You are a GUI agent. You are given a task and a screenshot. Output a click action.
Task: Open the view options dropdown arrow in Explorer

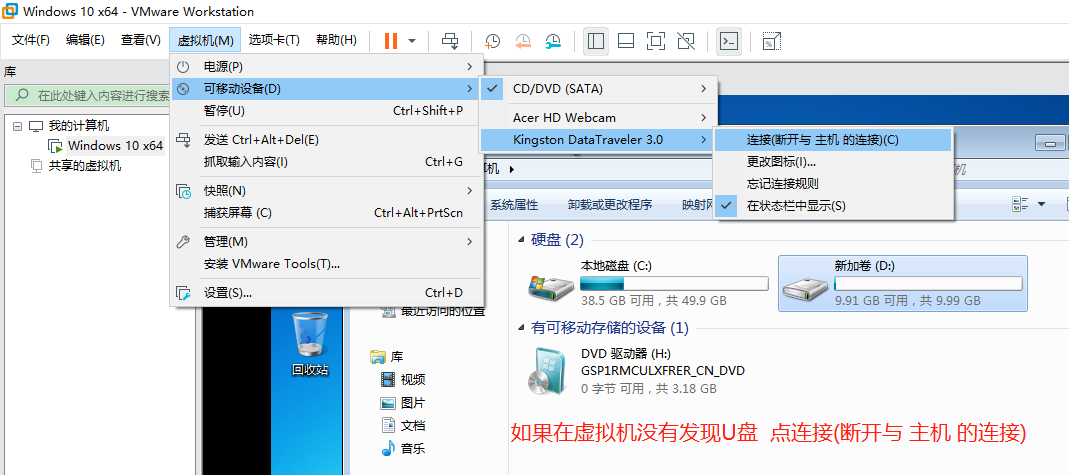[1041, 204]
